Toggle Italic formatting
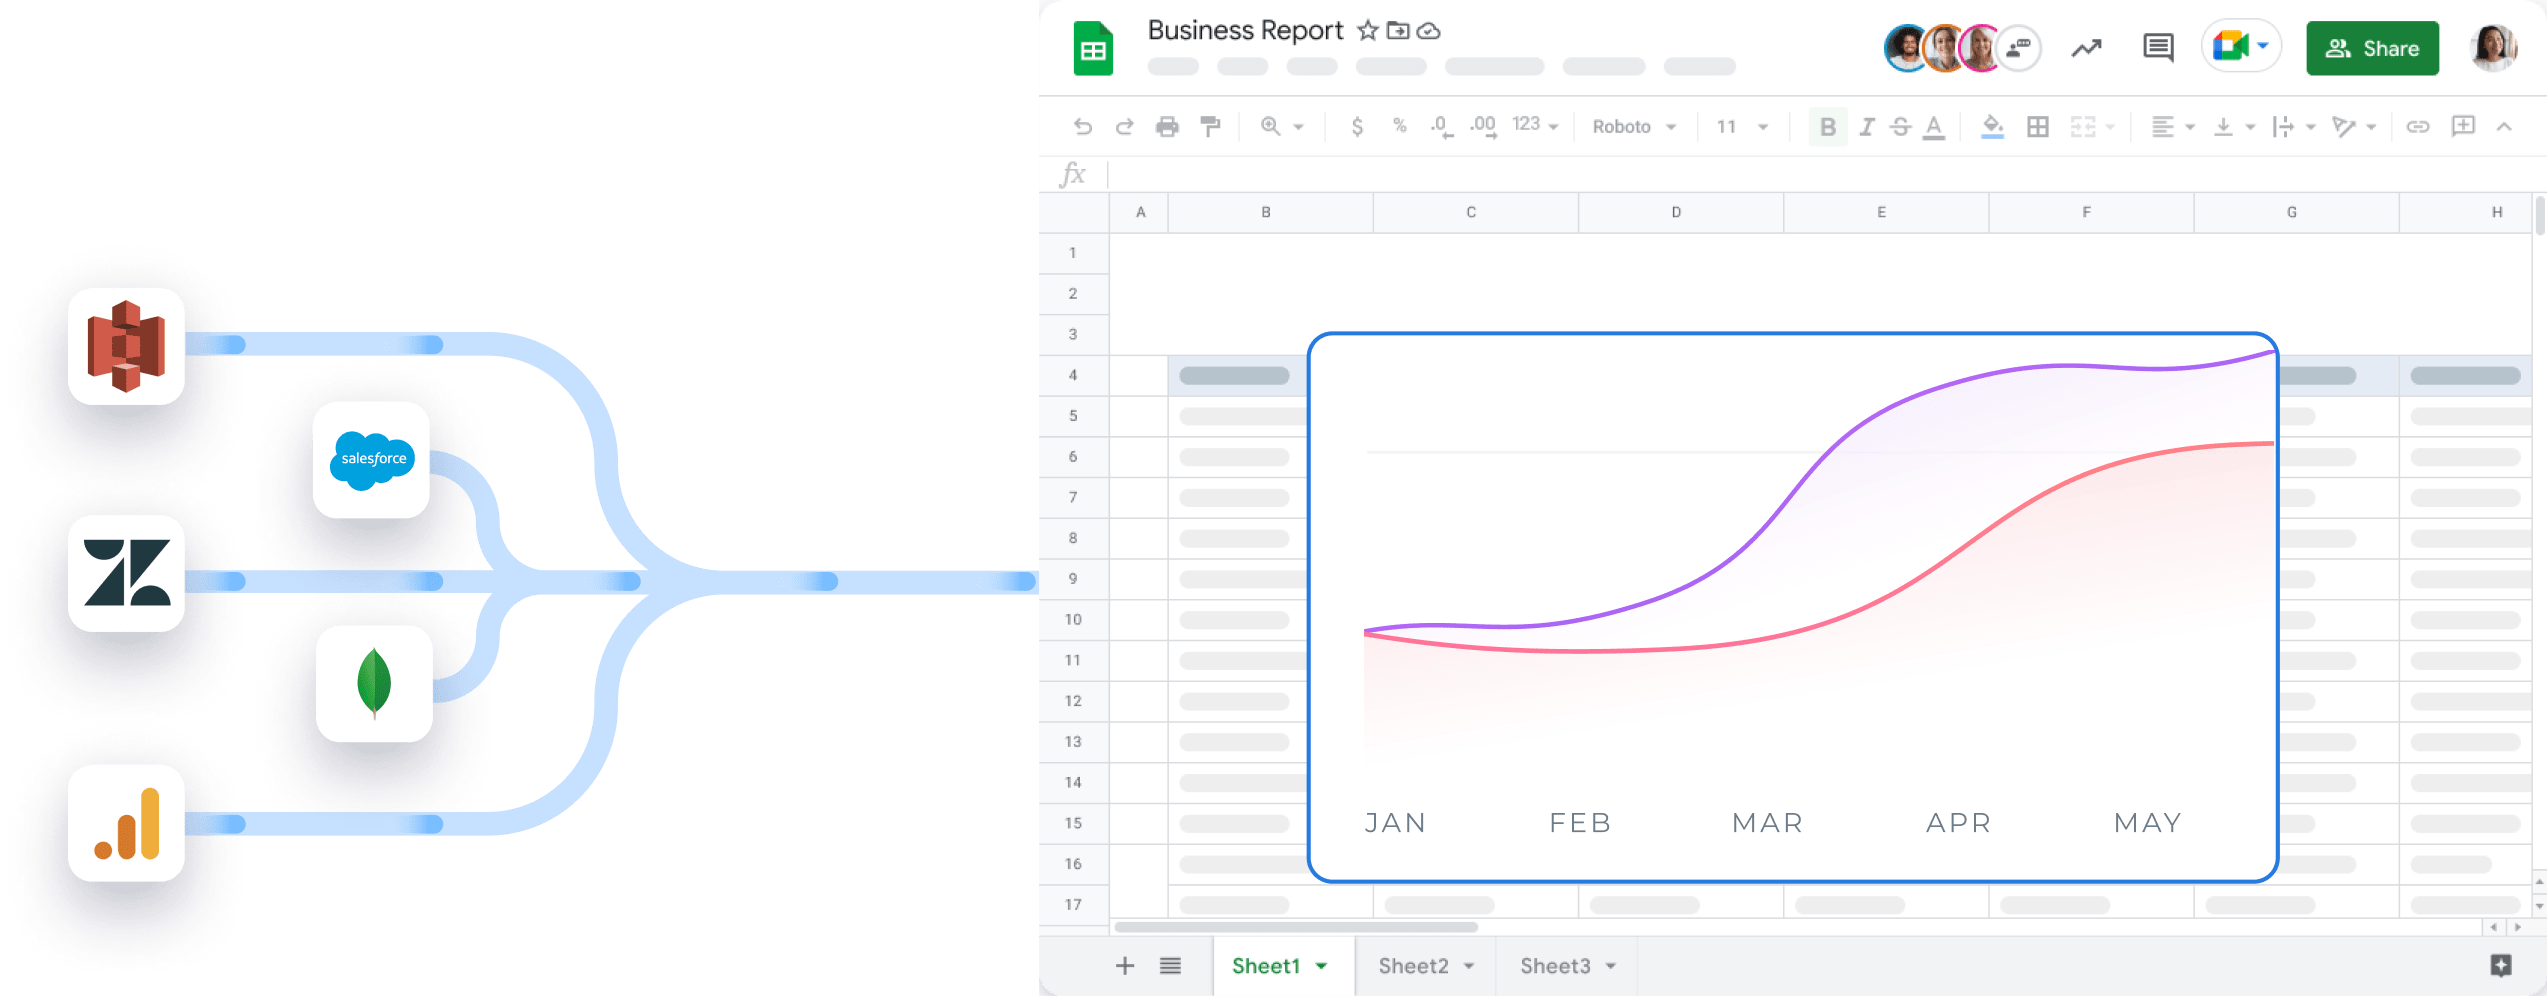Screen dimensions: 2547x996 point(1866,127)
